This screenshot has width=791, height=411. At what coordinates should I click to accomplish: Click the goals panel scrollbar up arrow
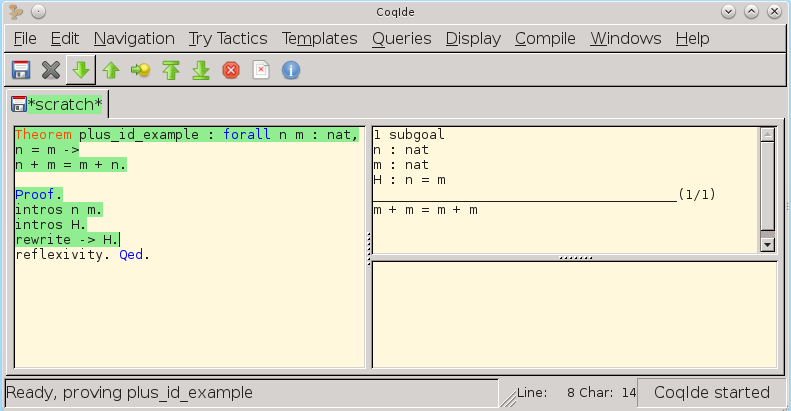pyautogui.click(x=767, y=134)
